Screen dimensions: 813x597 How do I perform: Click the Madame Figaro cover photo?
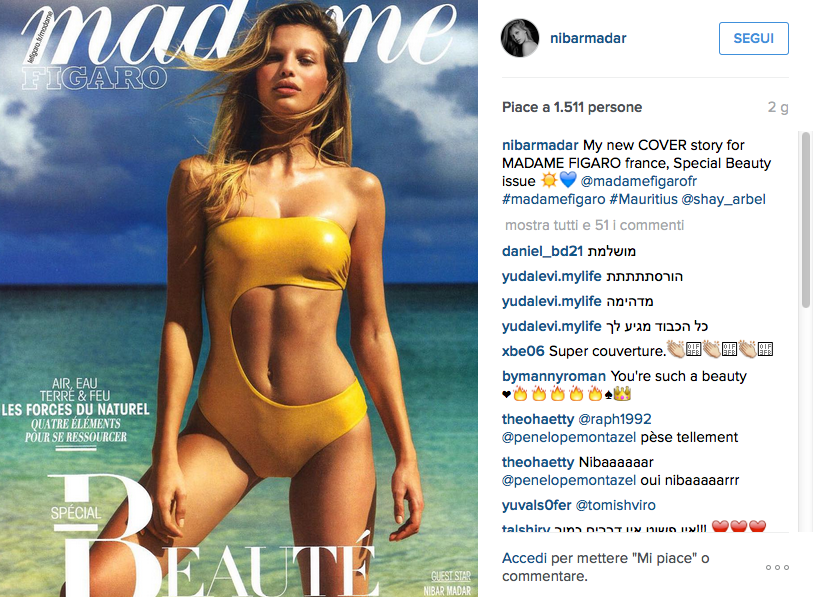click(239, 299)
